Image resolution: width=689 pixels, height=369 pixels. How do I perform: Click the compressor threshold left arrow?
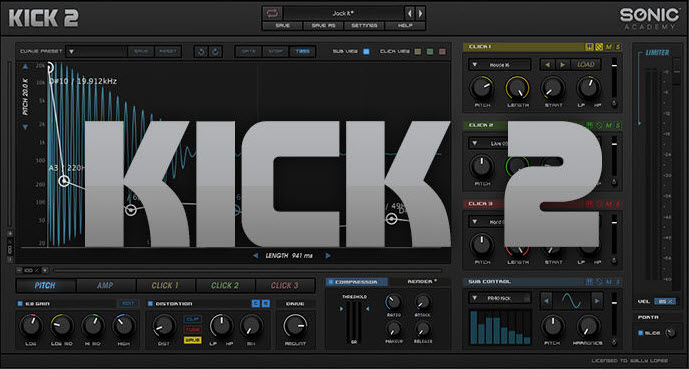point(342,309)
